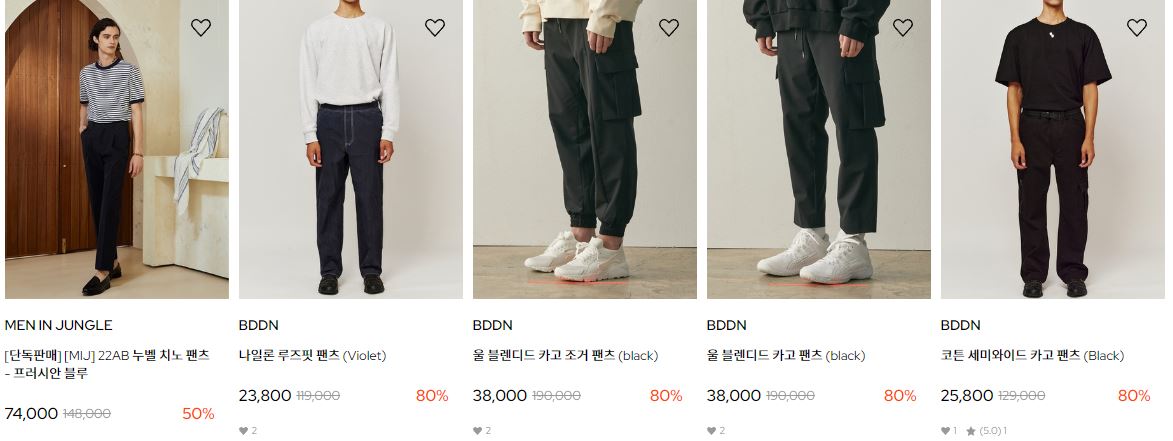This screenshot has width=1173, height=441.
Task: Open product title 울 블렌디드 카고 팬츠 (black)
Action: coord(786,356)
